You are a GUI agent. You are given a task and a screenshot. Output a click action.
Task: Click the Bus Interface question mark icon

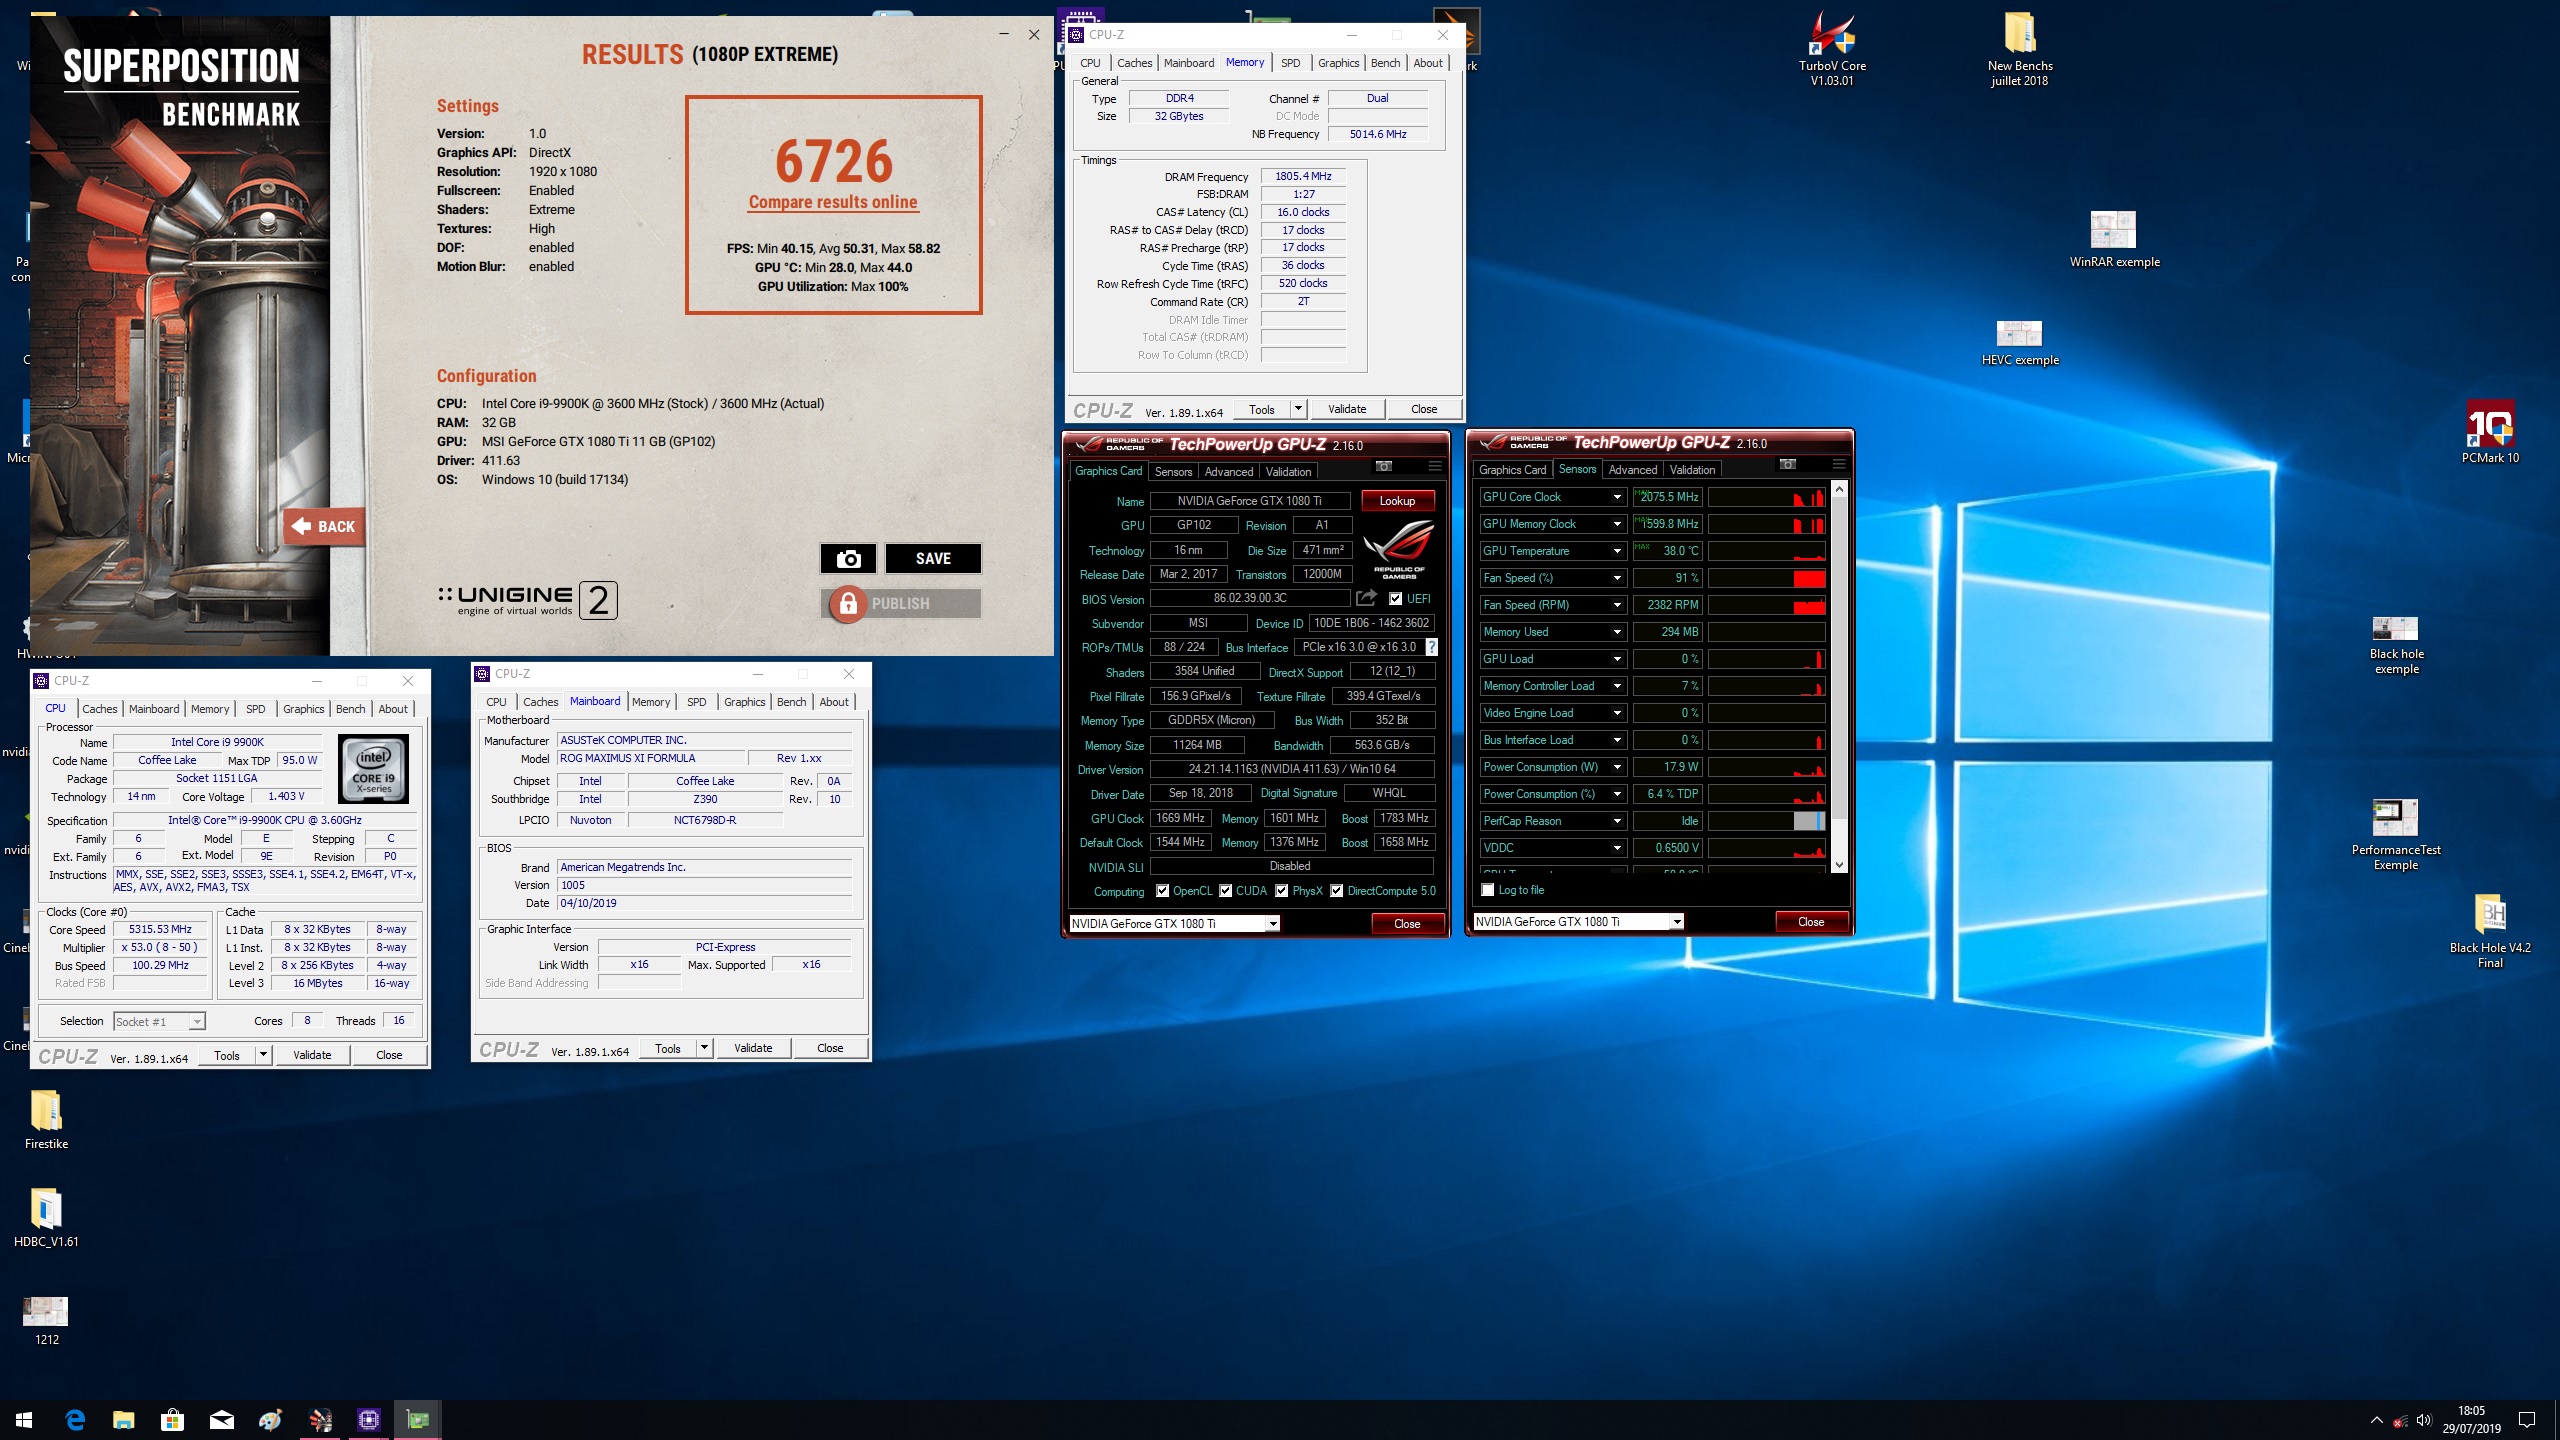pyautogui.click(x=1431, y=647)
